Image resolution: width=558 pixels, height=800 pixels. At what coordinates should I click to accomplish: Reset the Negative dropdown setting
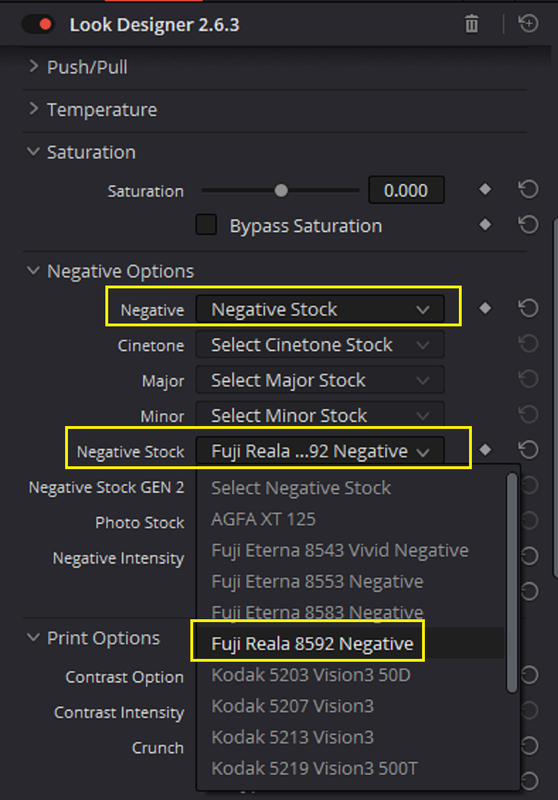pos(528,308)
